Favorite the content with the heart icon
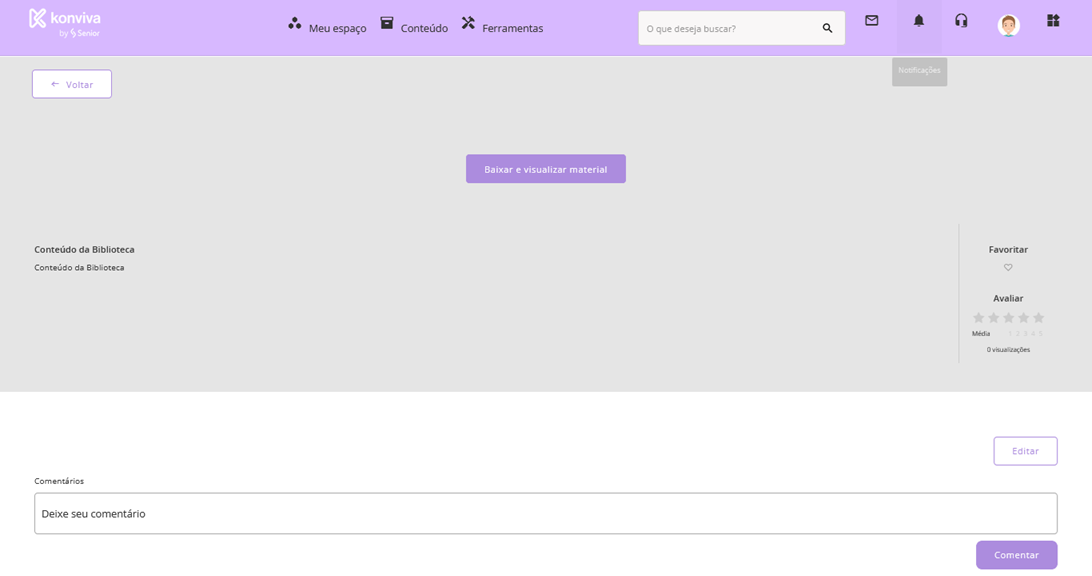Screen dimensions: 1092x576 pos(1008,267)
